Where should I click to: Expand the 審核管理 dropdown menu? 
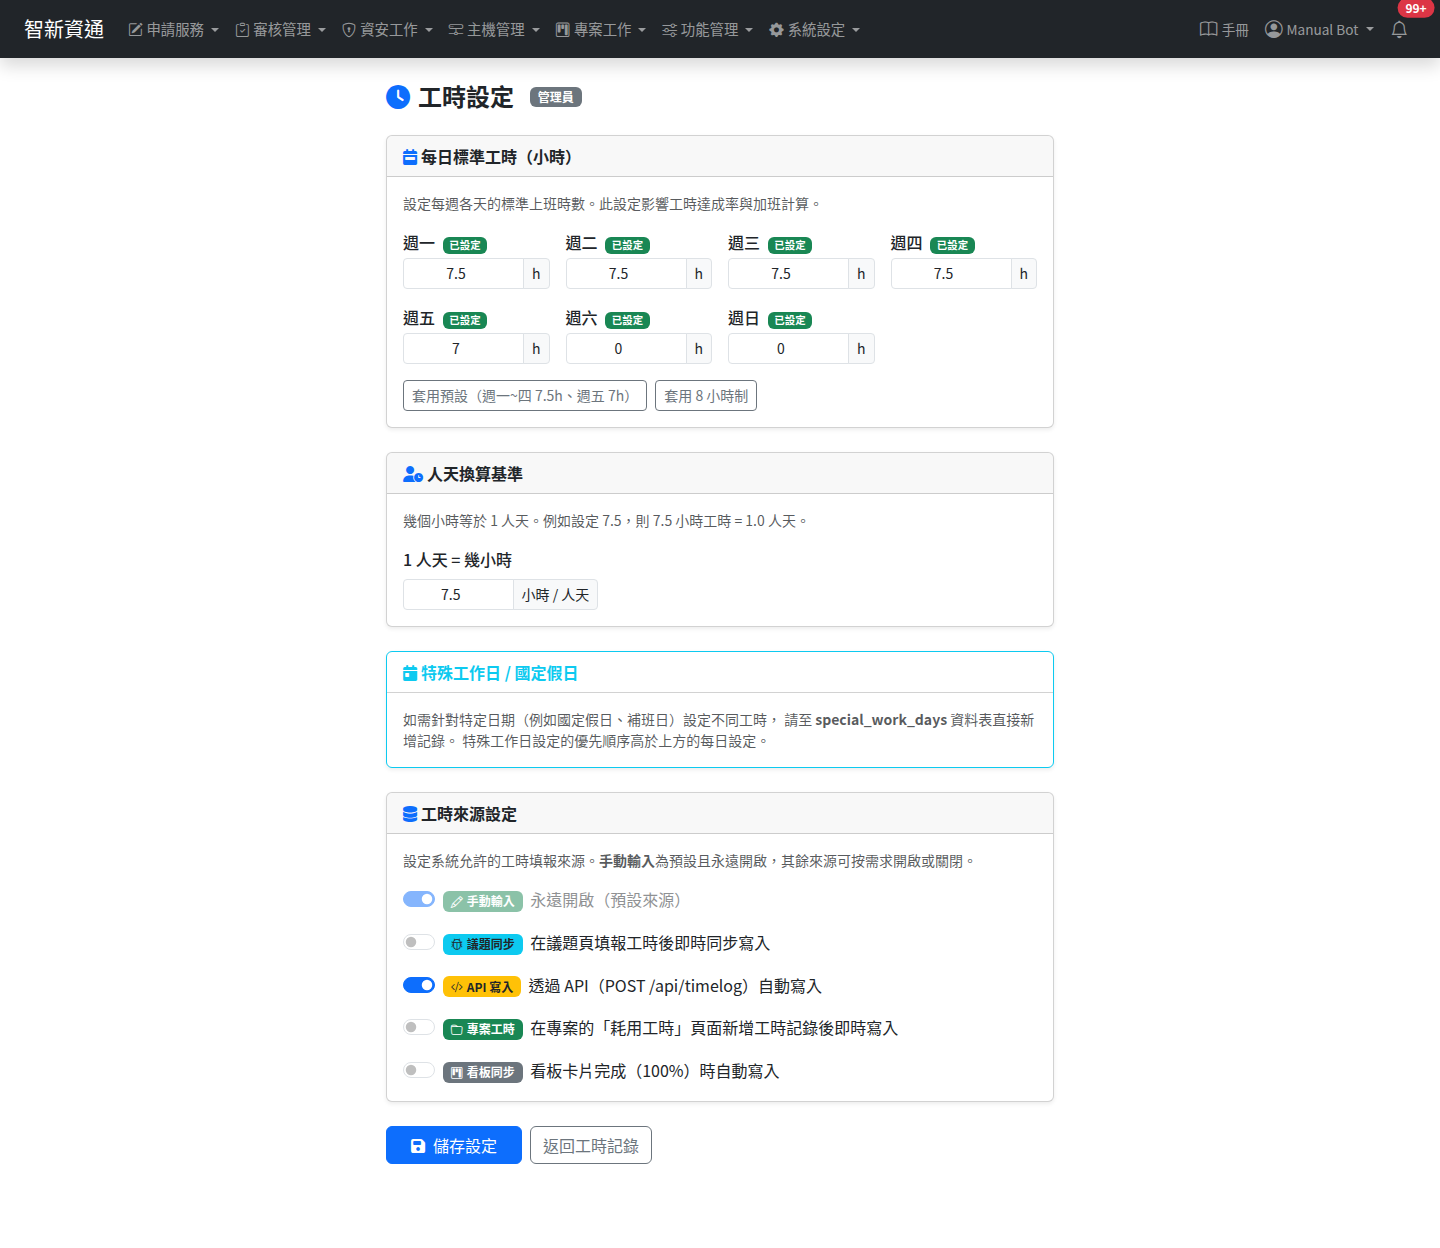281,30
